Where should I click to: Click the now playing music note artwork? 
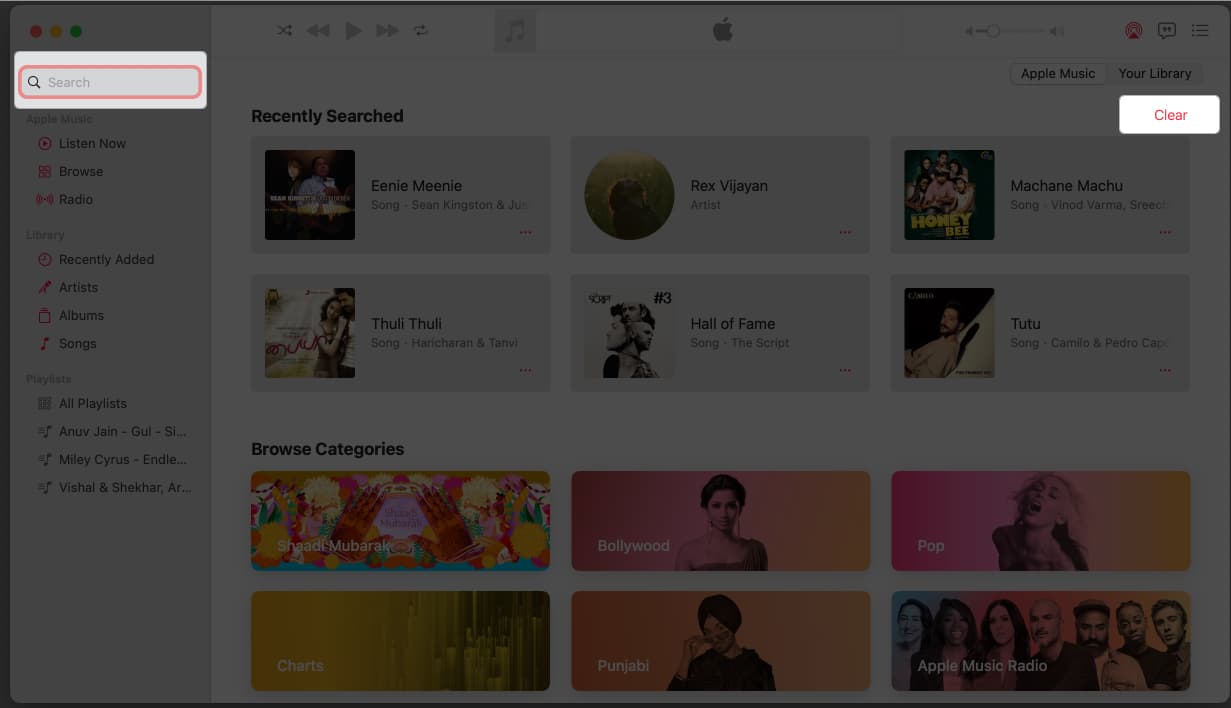click(515, 31)
